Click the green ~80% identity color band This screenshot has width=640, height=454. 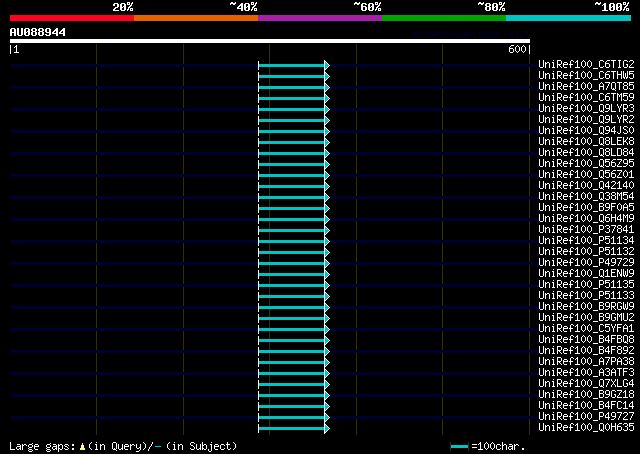point(444,18)
